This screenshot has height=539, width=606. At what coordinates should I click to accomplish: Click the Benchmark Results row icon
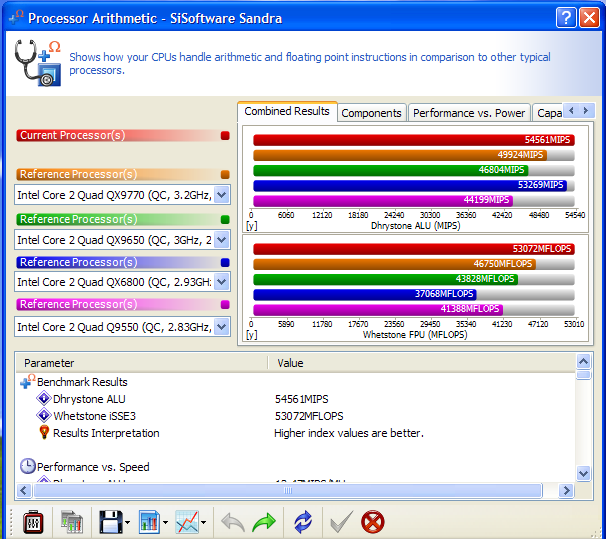pos(27,381)
